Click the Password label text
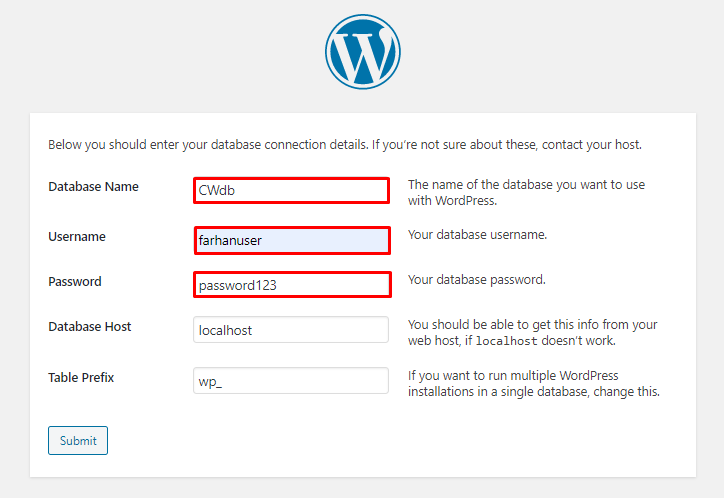The image size is (724, 498). click(75, 282)
